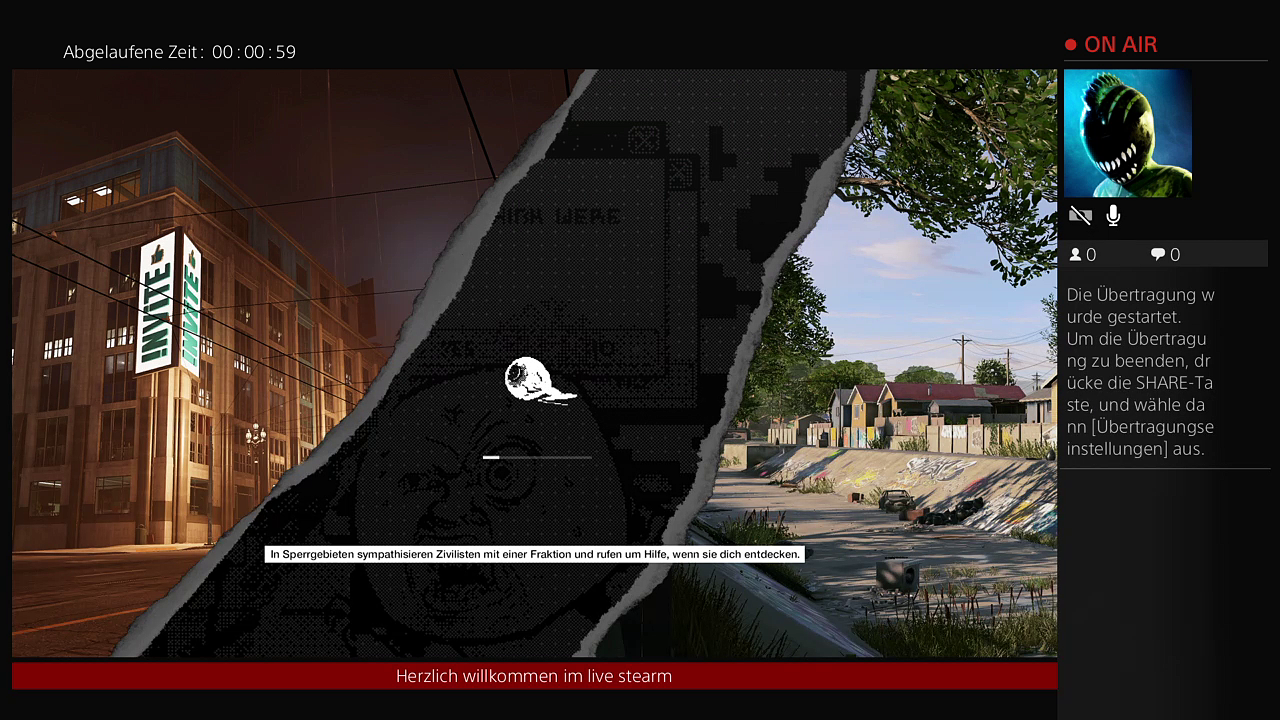
Task: Click the loading progress bar
Action: point(537,457)
